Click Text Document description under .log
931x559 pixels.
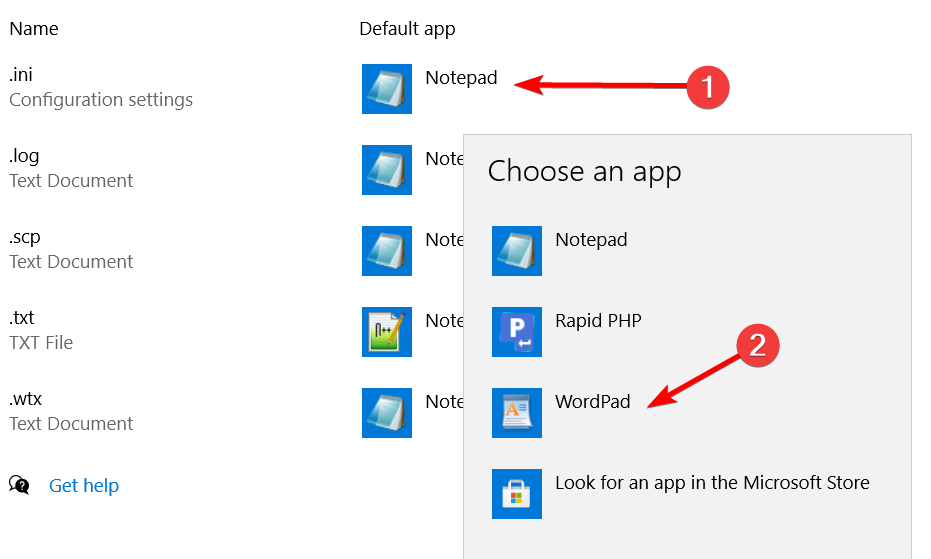click(71, 181)
